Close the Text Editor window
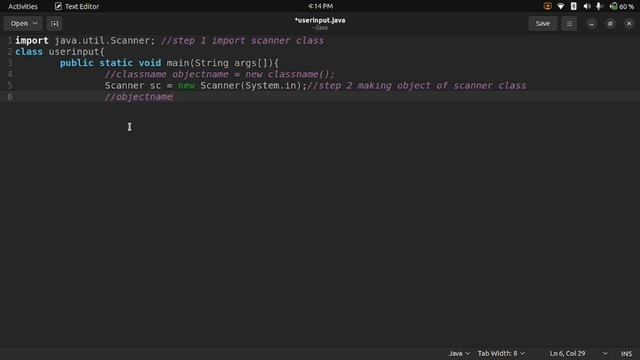The height and width of the screenshot is (360, 640). coord(629,24)
